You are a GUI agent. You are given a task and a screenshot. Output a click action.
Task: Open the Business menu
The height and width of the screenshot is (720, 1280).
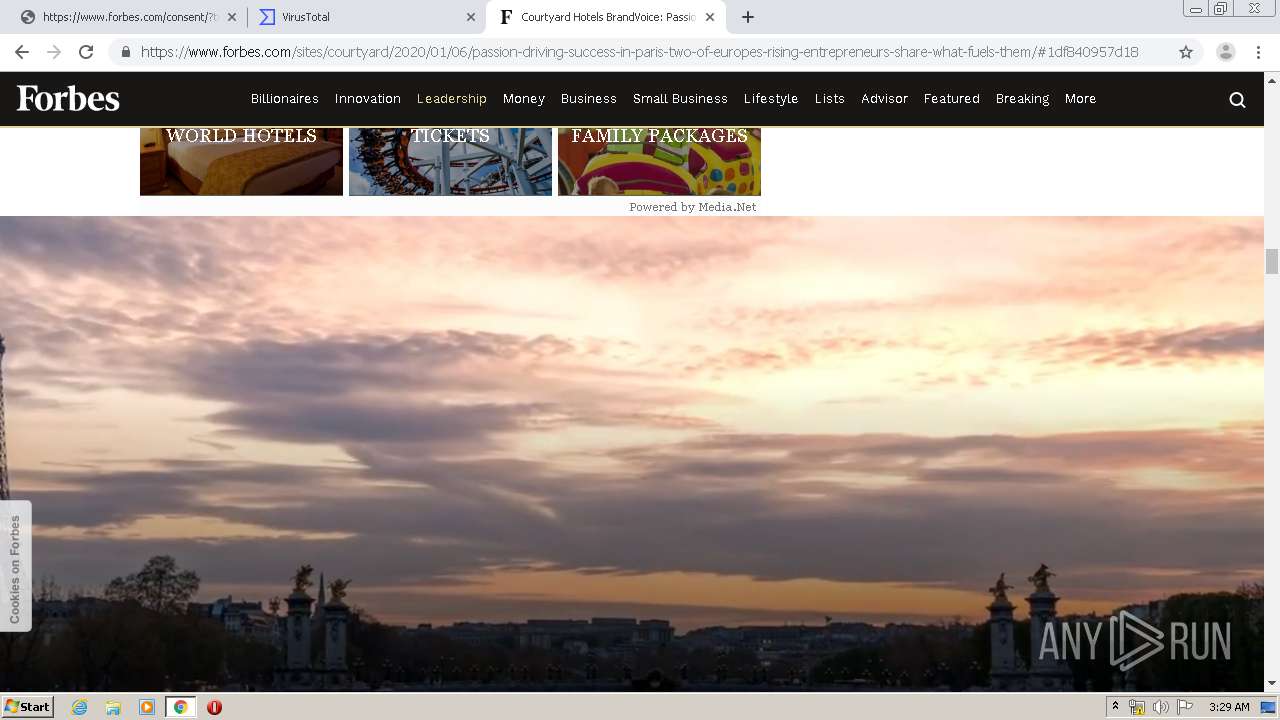click(589, 99)
